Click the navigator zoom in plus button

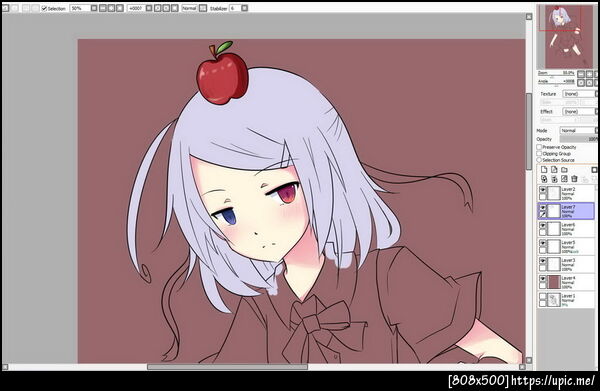(x=589, y=74)
